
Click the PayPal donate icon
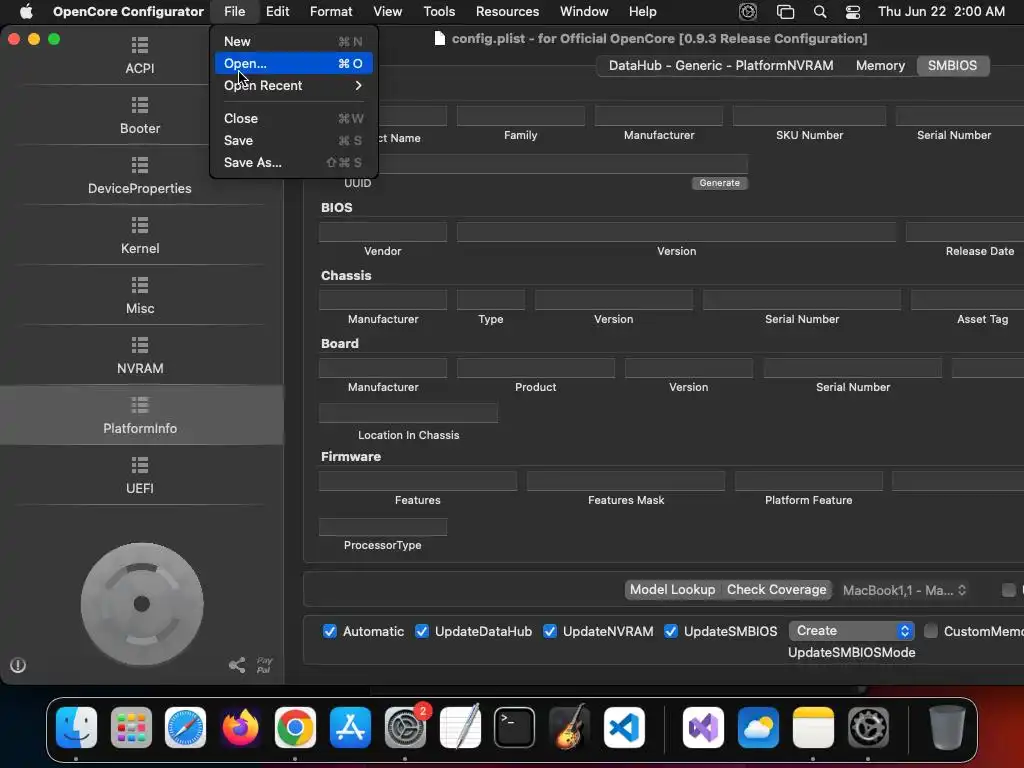point(264,665)
